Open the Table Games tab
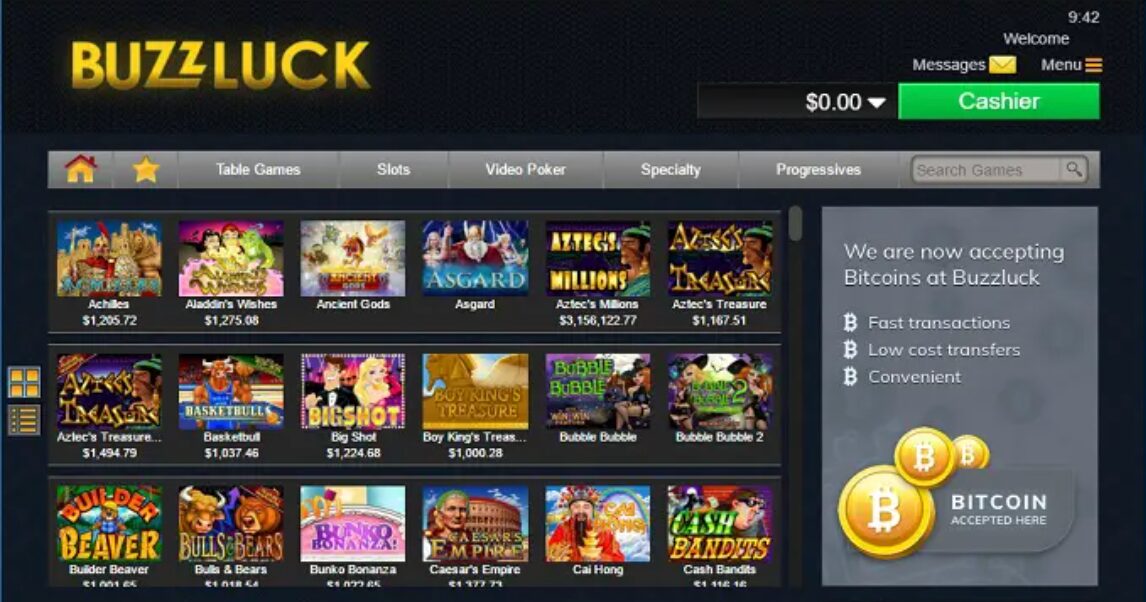The height and width of the screenshot is (602, 1146). [258, 169]
